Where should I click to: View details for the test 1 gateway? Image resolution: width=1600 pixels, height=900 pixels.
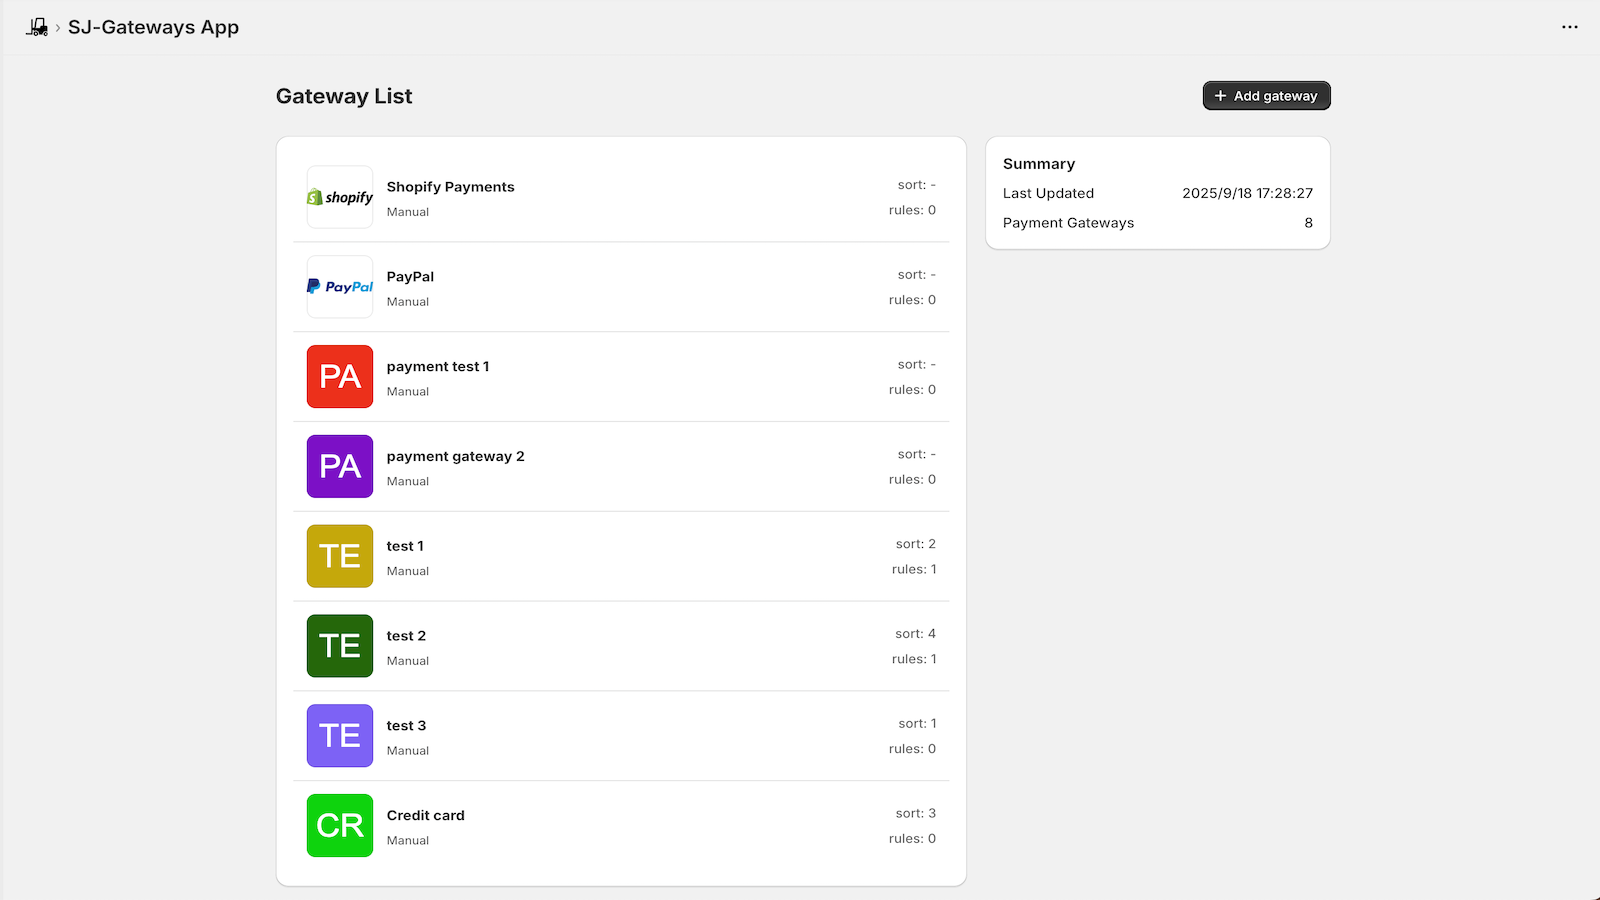click(x=620, y=557)
